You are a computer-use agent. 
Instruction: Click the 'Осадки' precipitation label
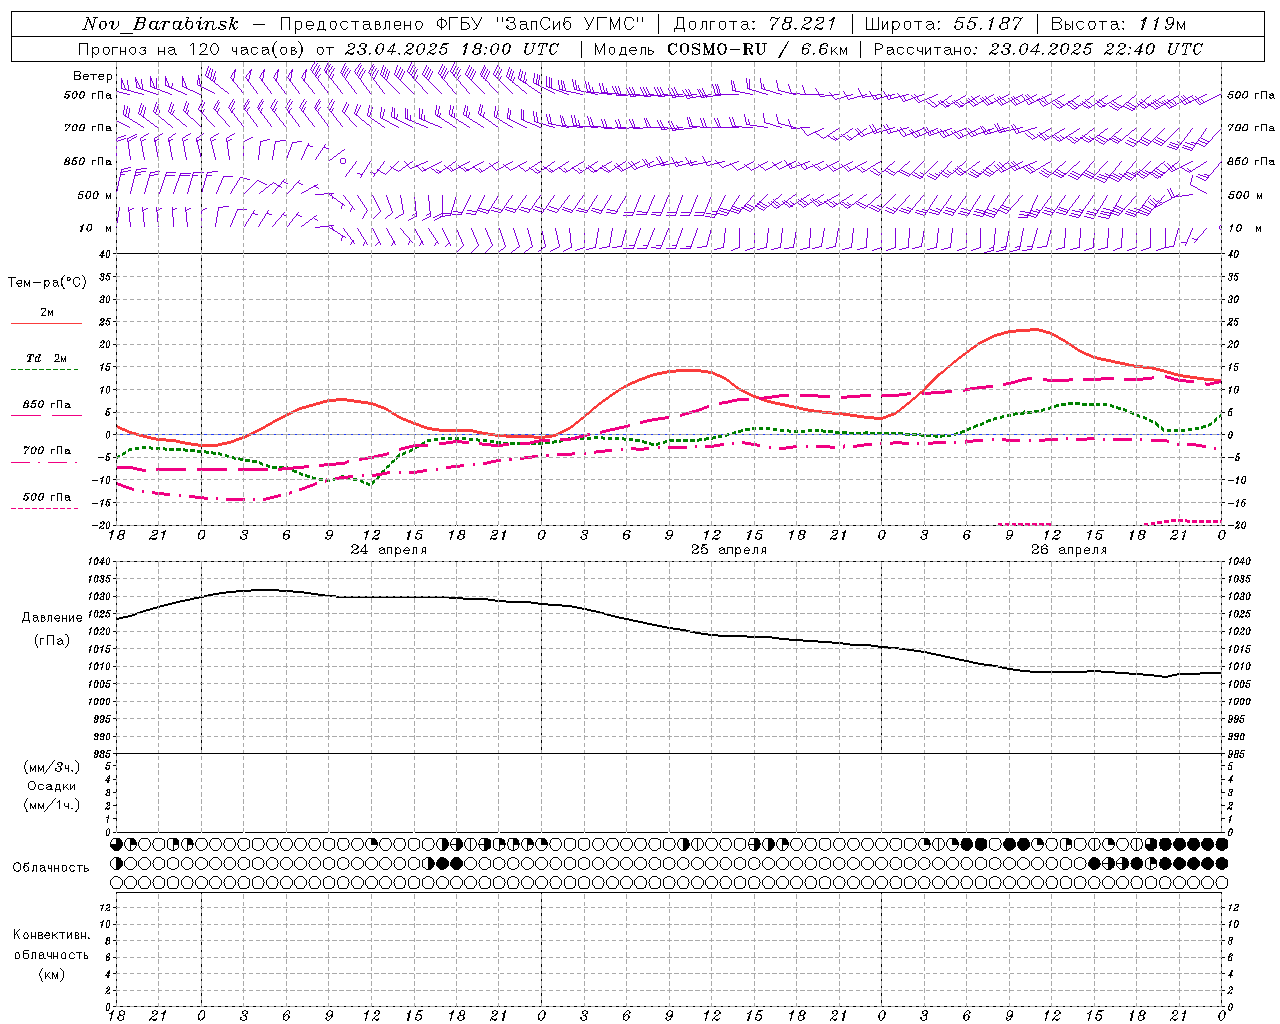pyautogui.click(x=52, y=786)
